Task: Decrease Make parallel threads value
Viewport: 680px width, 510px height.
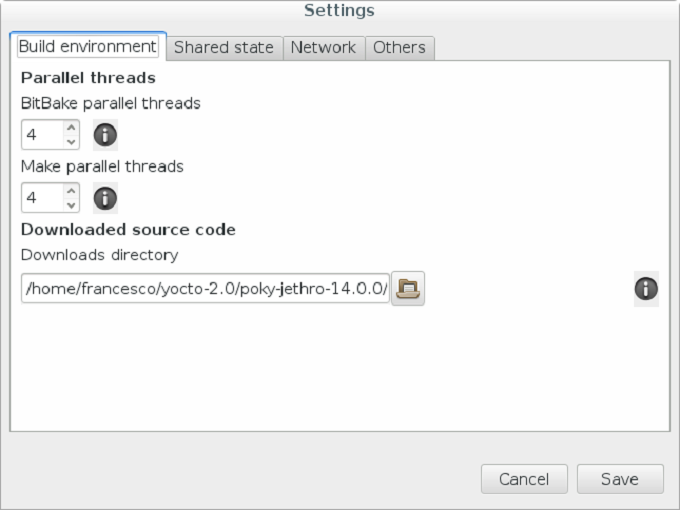Action: [71, 205]
